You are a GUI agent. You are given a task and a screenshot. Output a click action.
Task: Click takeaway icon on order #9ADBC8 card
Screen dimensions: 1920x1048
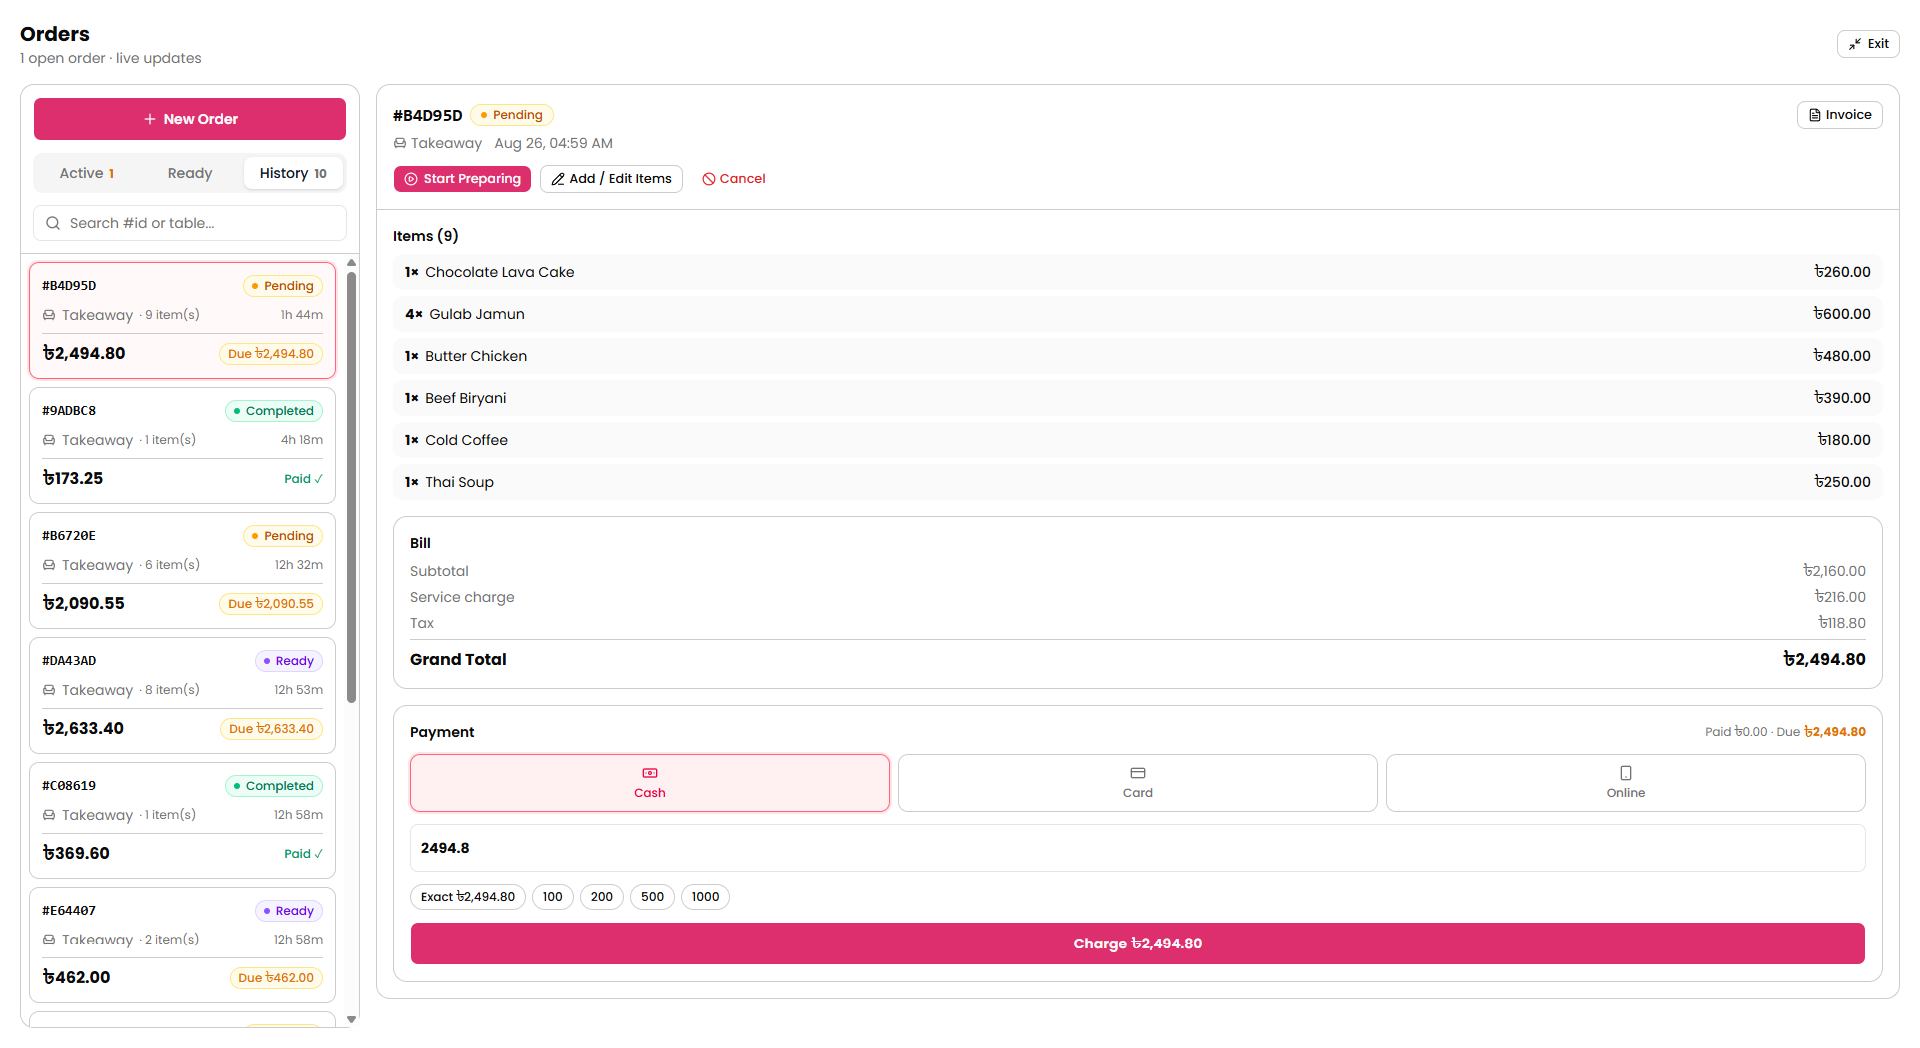49,440
